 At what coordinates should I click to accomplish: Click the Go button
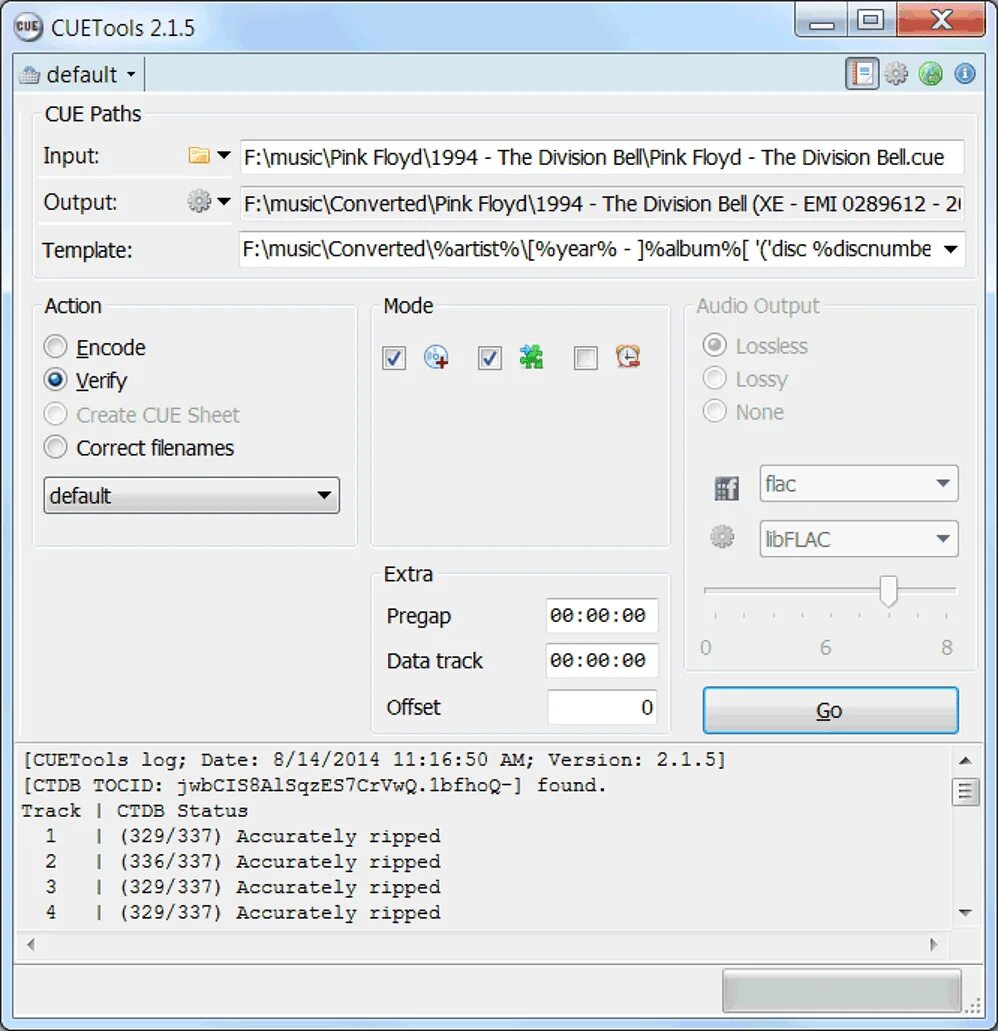pos(830,710)
